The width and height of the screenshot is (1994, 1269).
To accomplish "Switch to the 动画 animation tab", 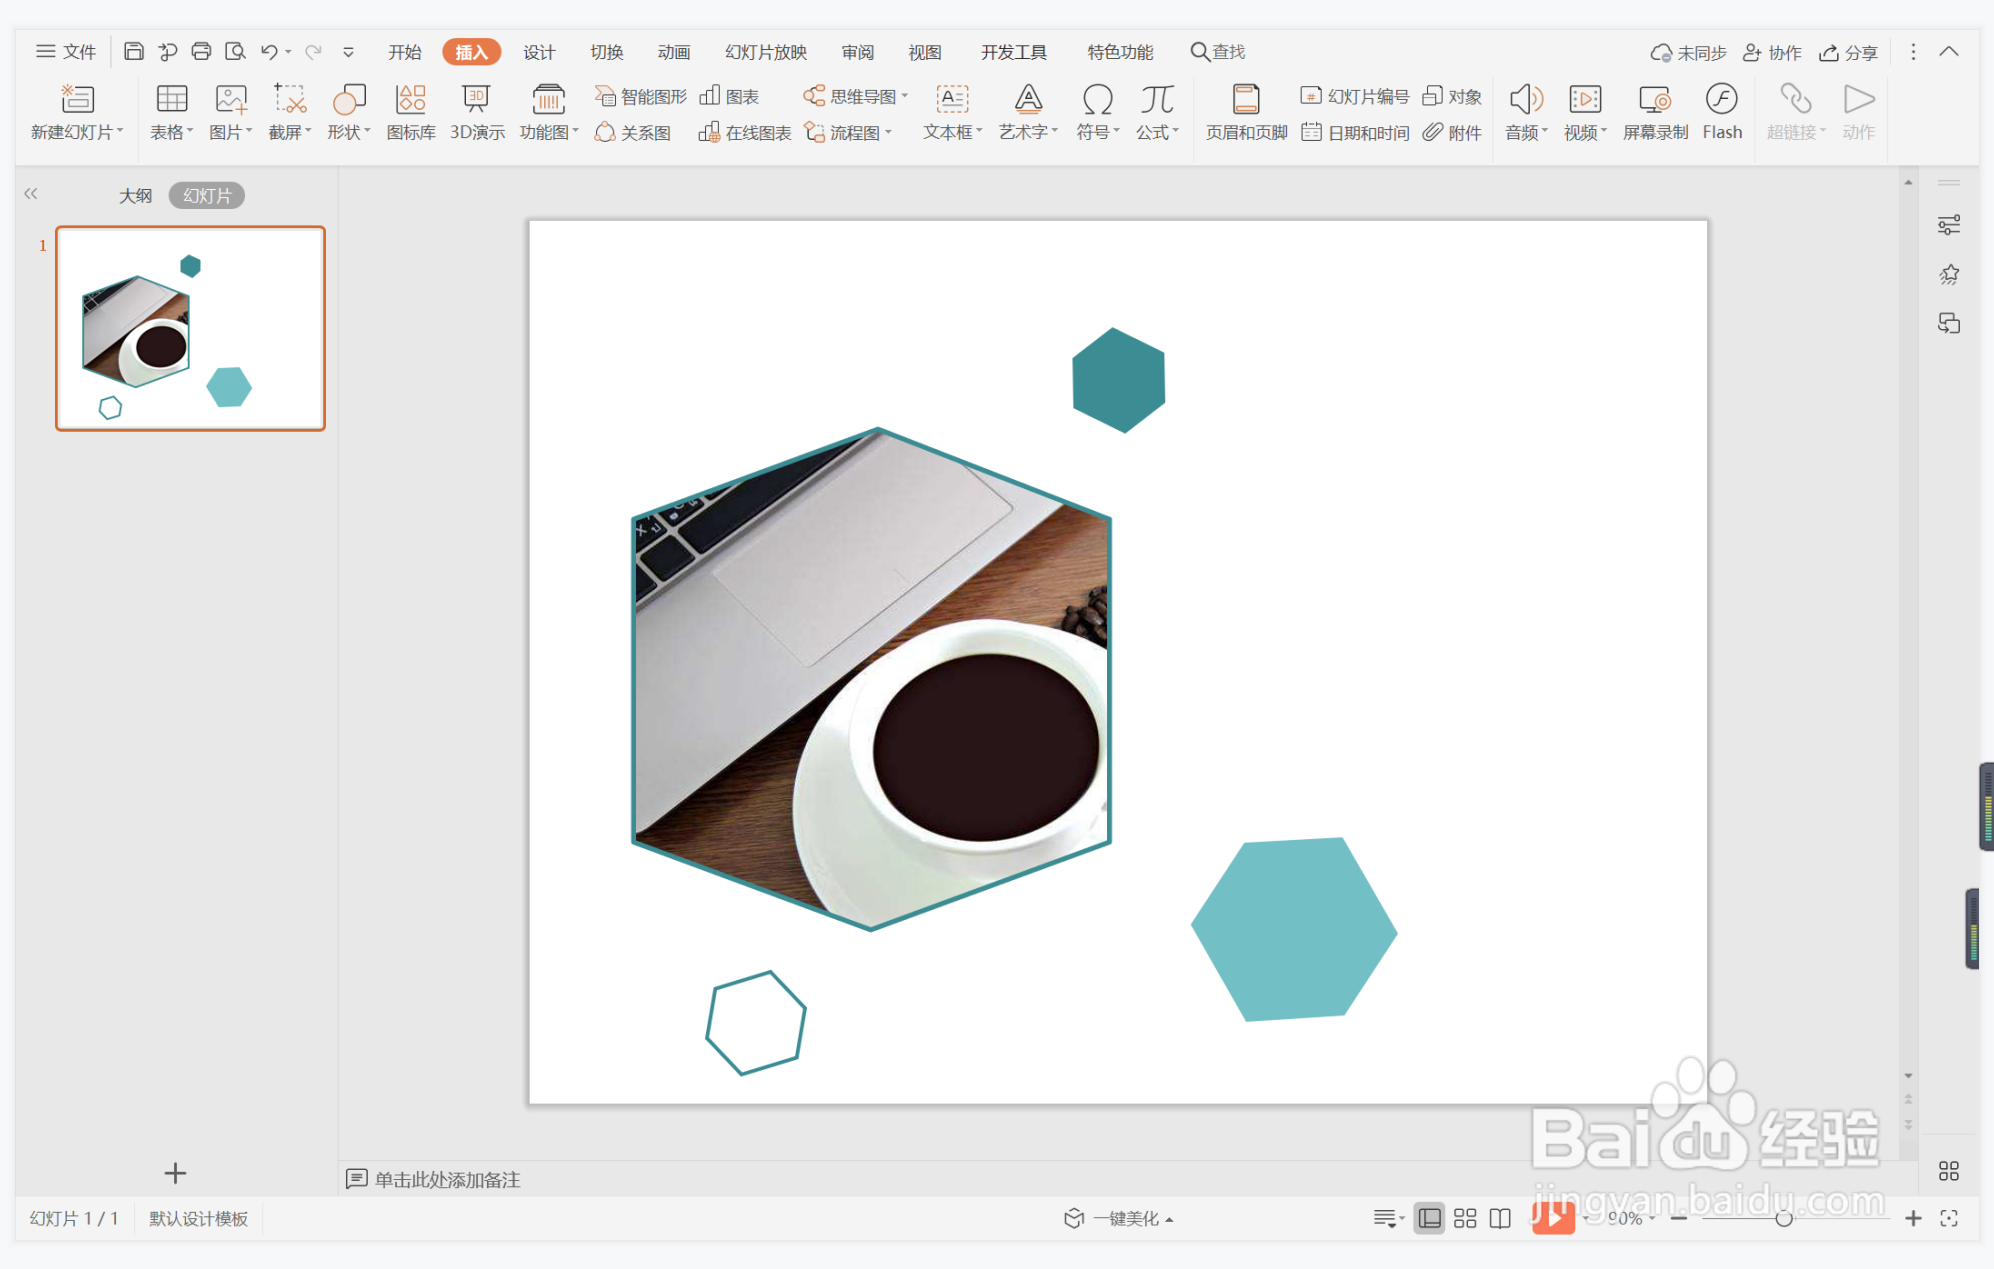I will 674,52.
